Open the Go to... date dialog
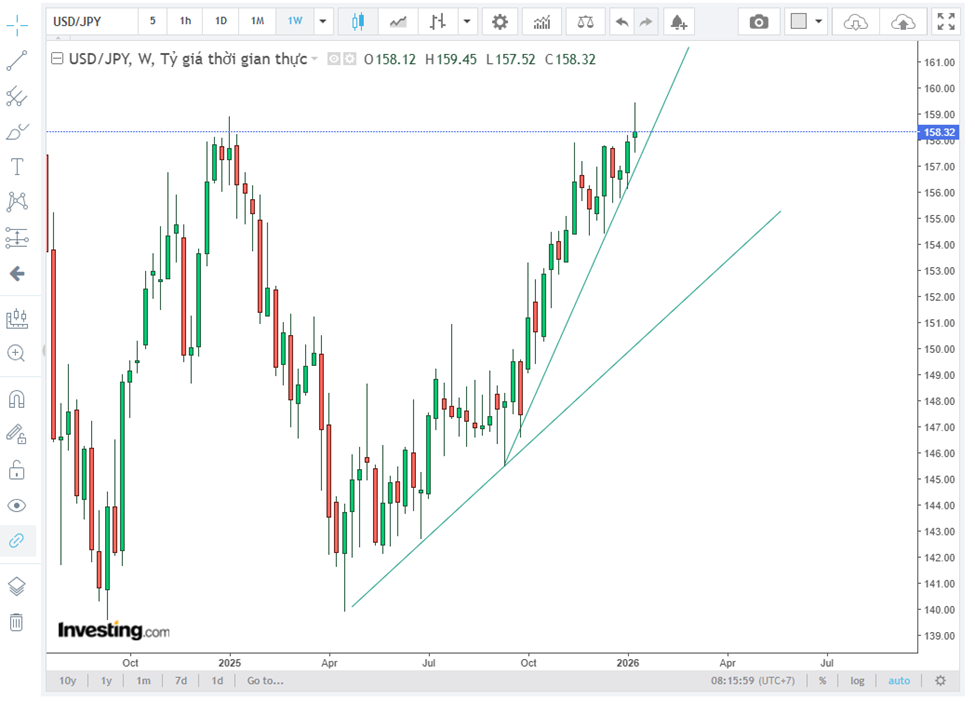Viewport: 975px width, 701px height. click(265, 680)
